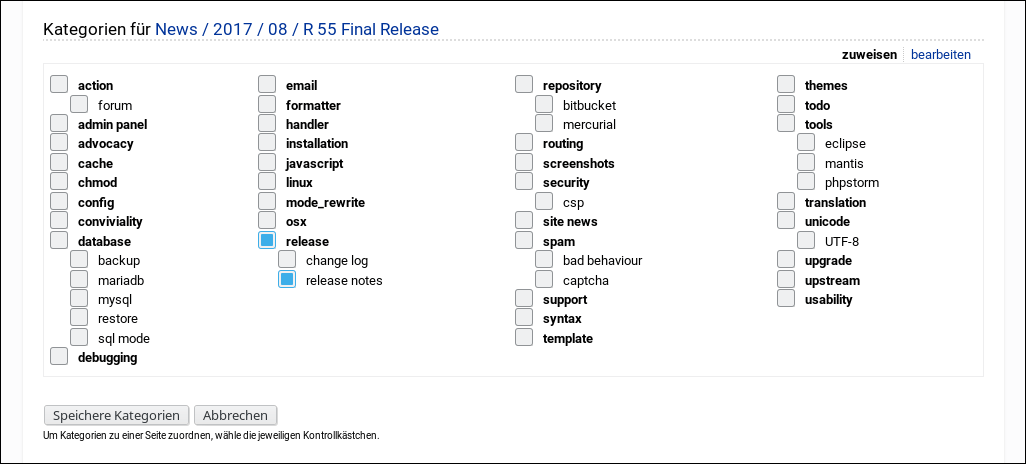
Task: Open the News / 2017 / 08 / R 55 Final Release link
Action: [x=297, y=29]
